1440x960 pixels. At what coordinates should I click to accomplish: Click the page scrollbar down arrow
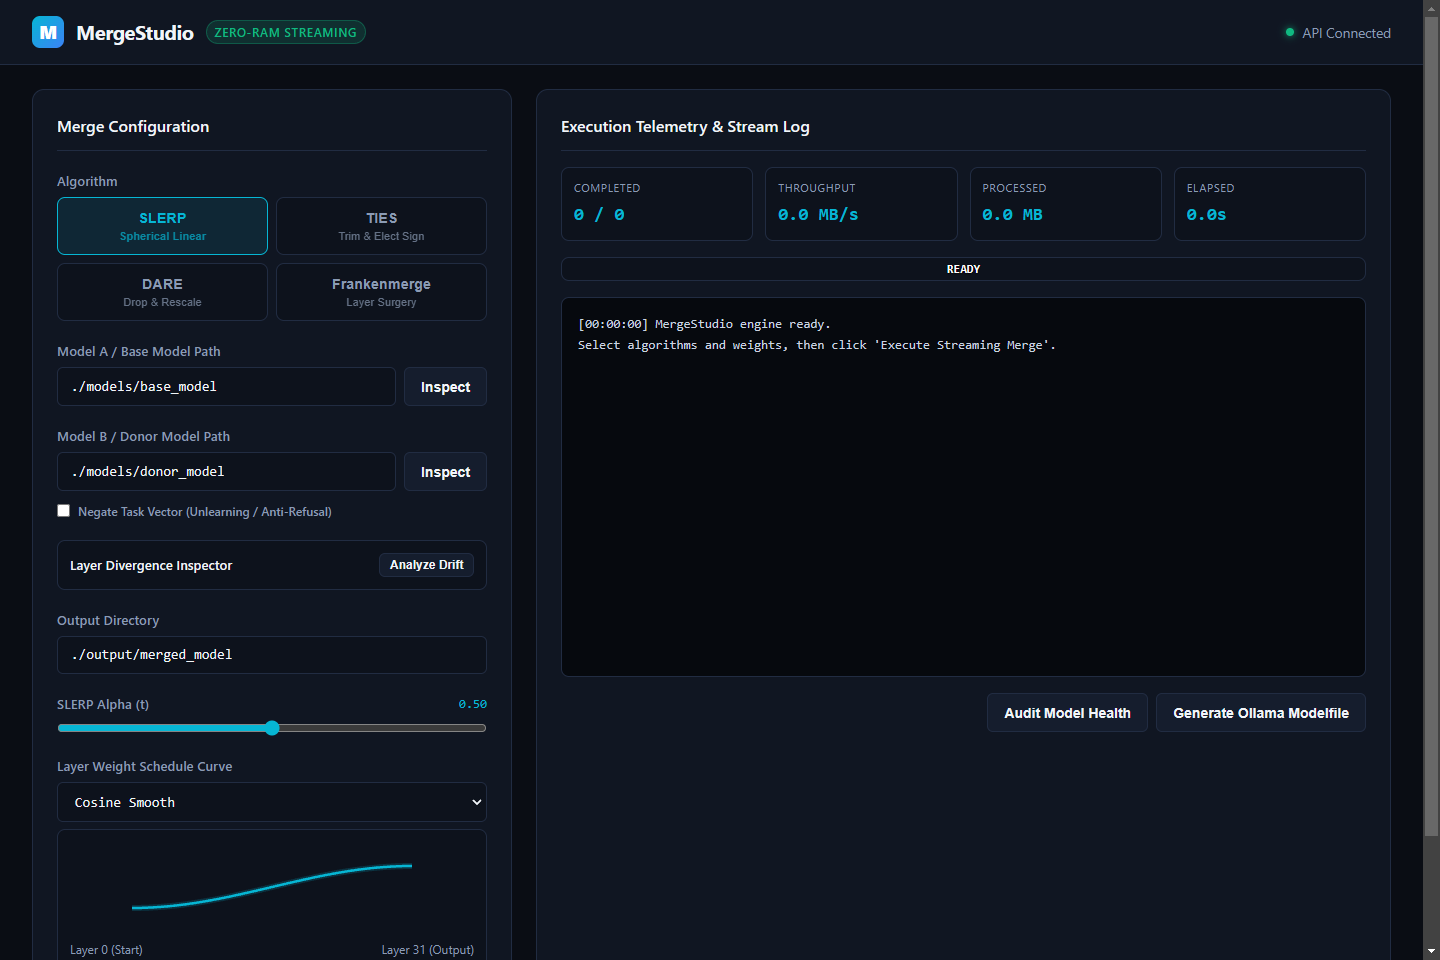(x=1432, y=951)
